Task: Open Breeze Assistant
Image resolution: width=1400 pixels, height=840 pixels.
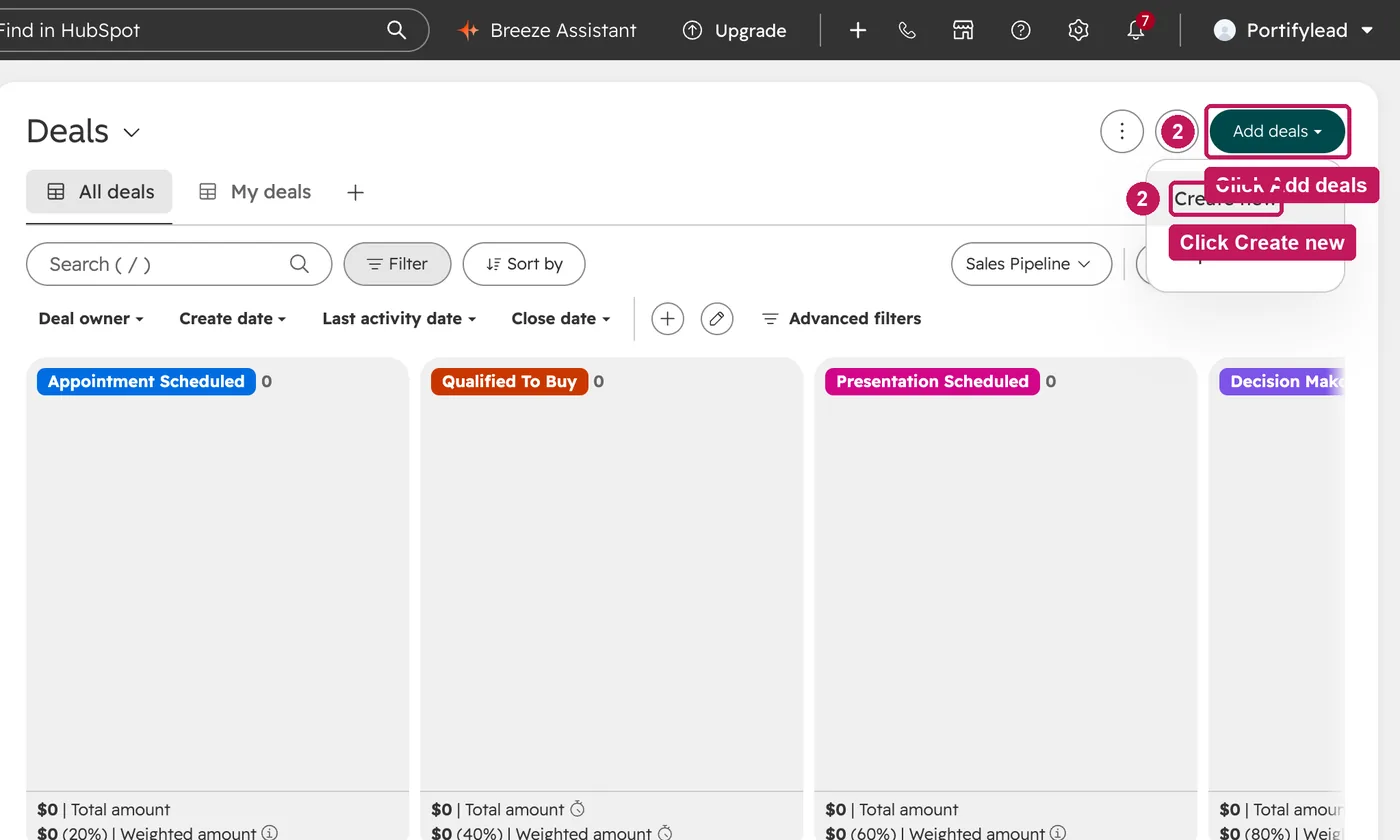Action: pyautogui.click(x=546, y=30)
